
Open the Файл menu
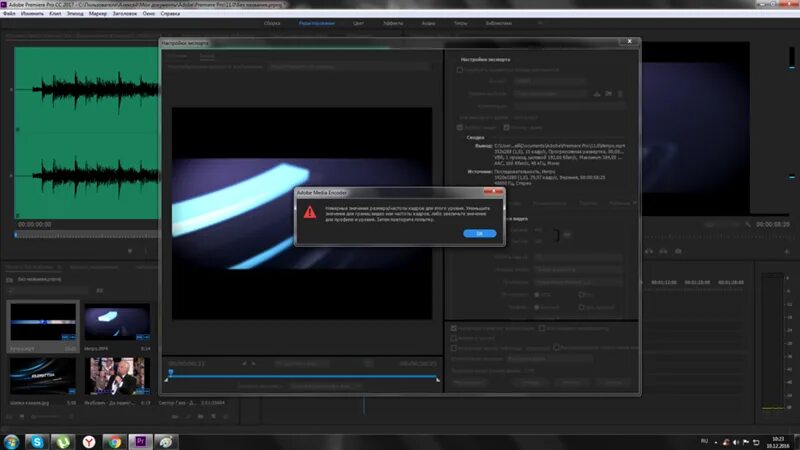[9, 14]
